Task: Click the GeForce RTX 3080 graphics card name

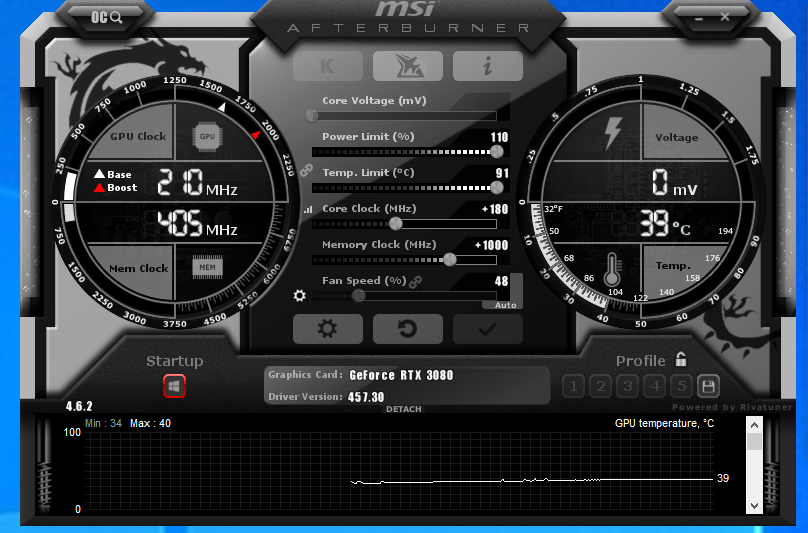Action: pyautogui.click(x=401, y=375)
